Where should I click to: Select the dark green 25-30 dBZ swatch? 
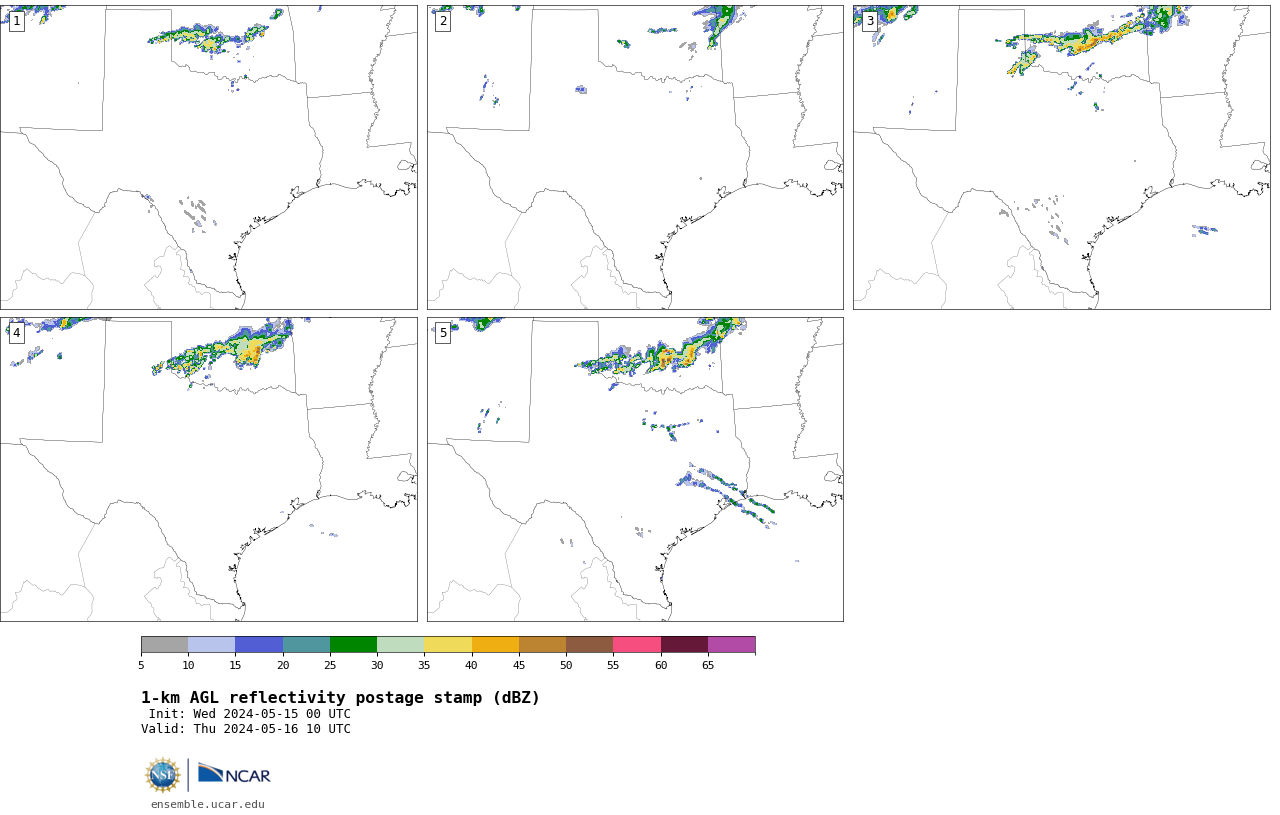tap(353, 644)
